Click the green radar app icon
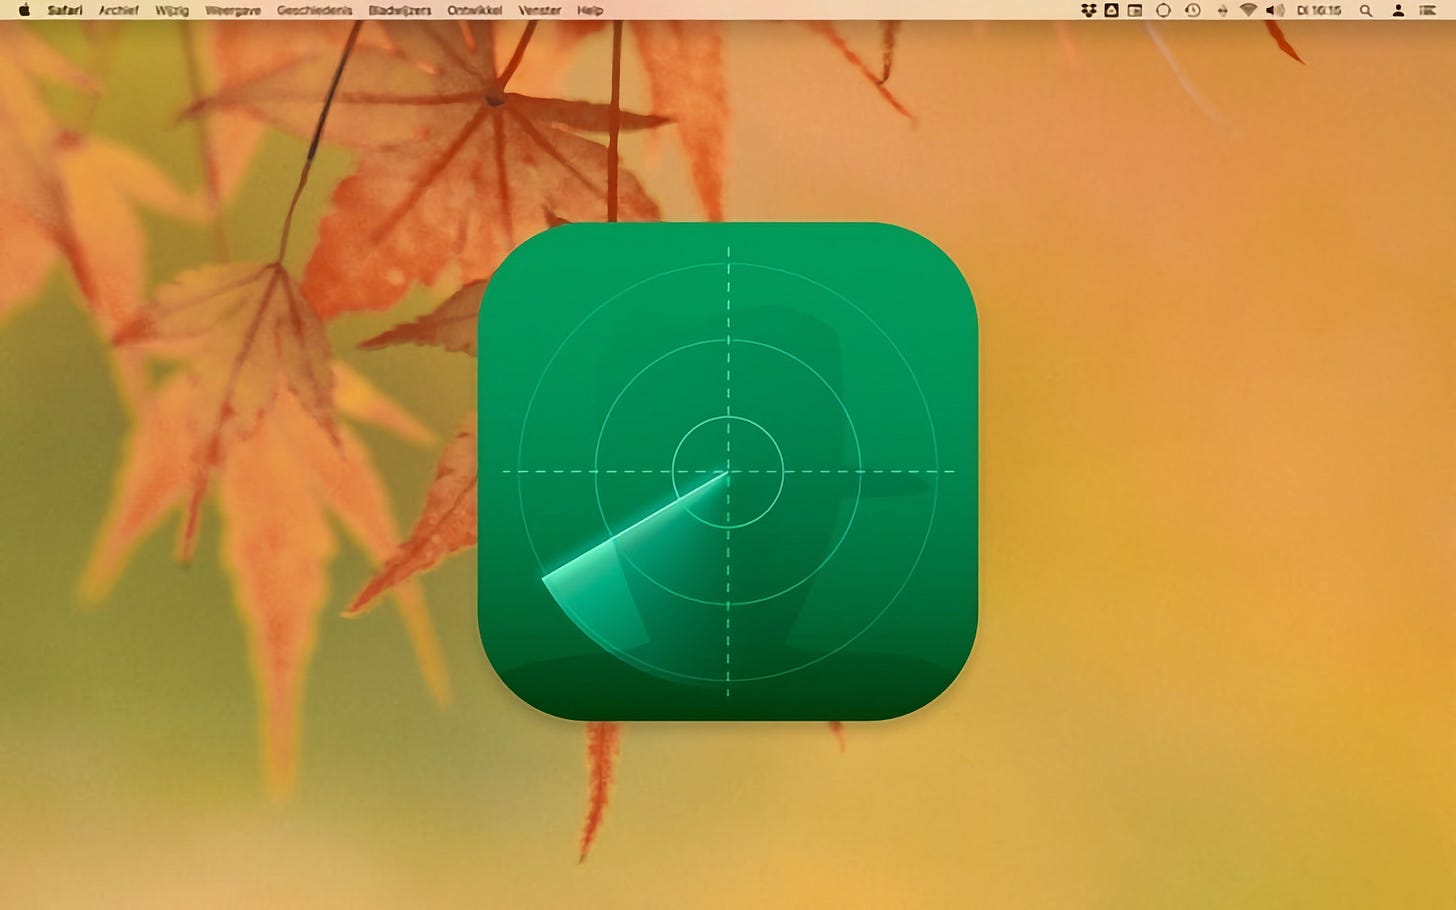Viewport: 1456px width, 910px height. (728, 471)
